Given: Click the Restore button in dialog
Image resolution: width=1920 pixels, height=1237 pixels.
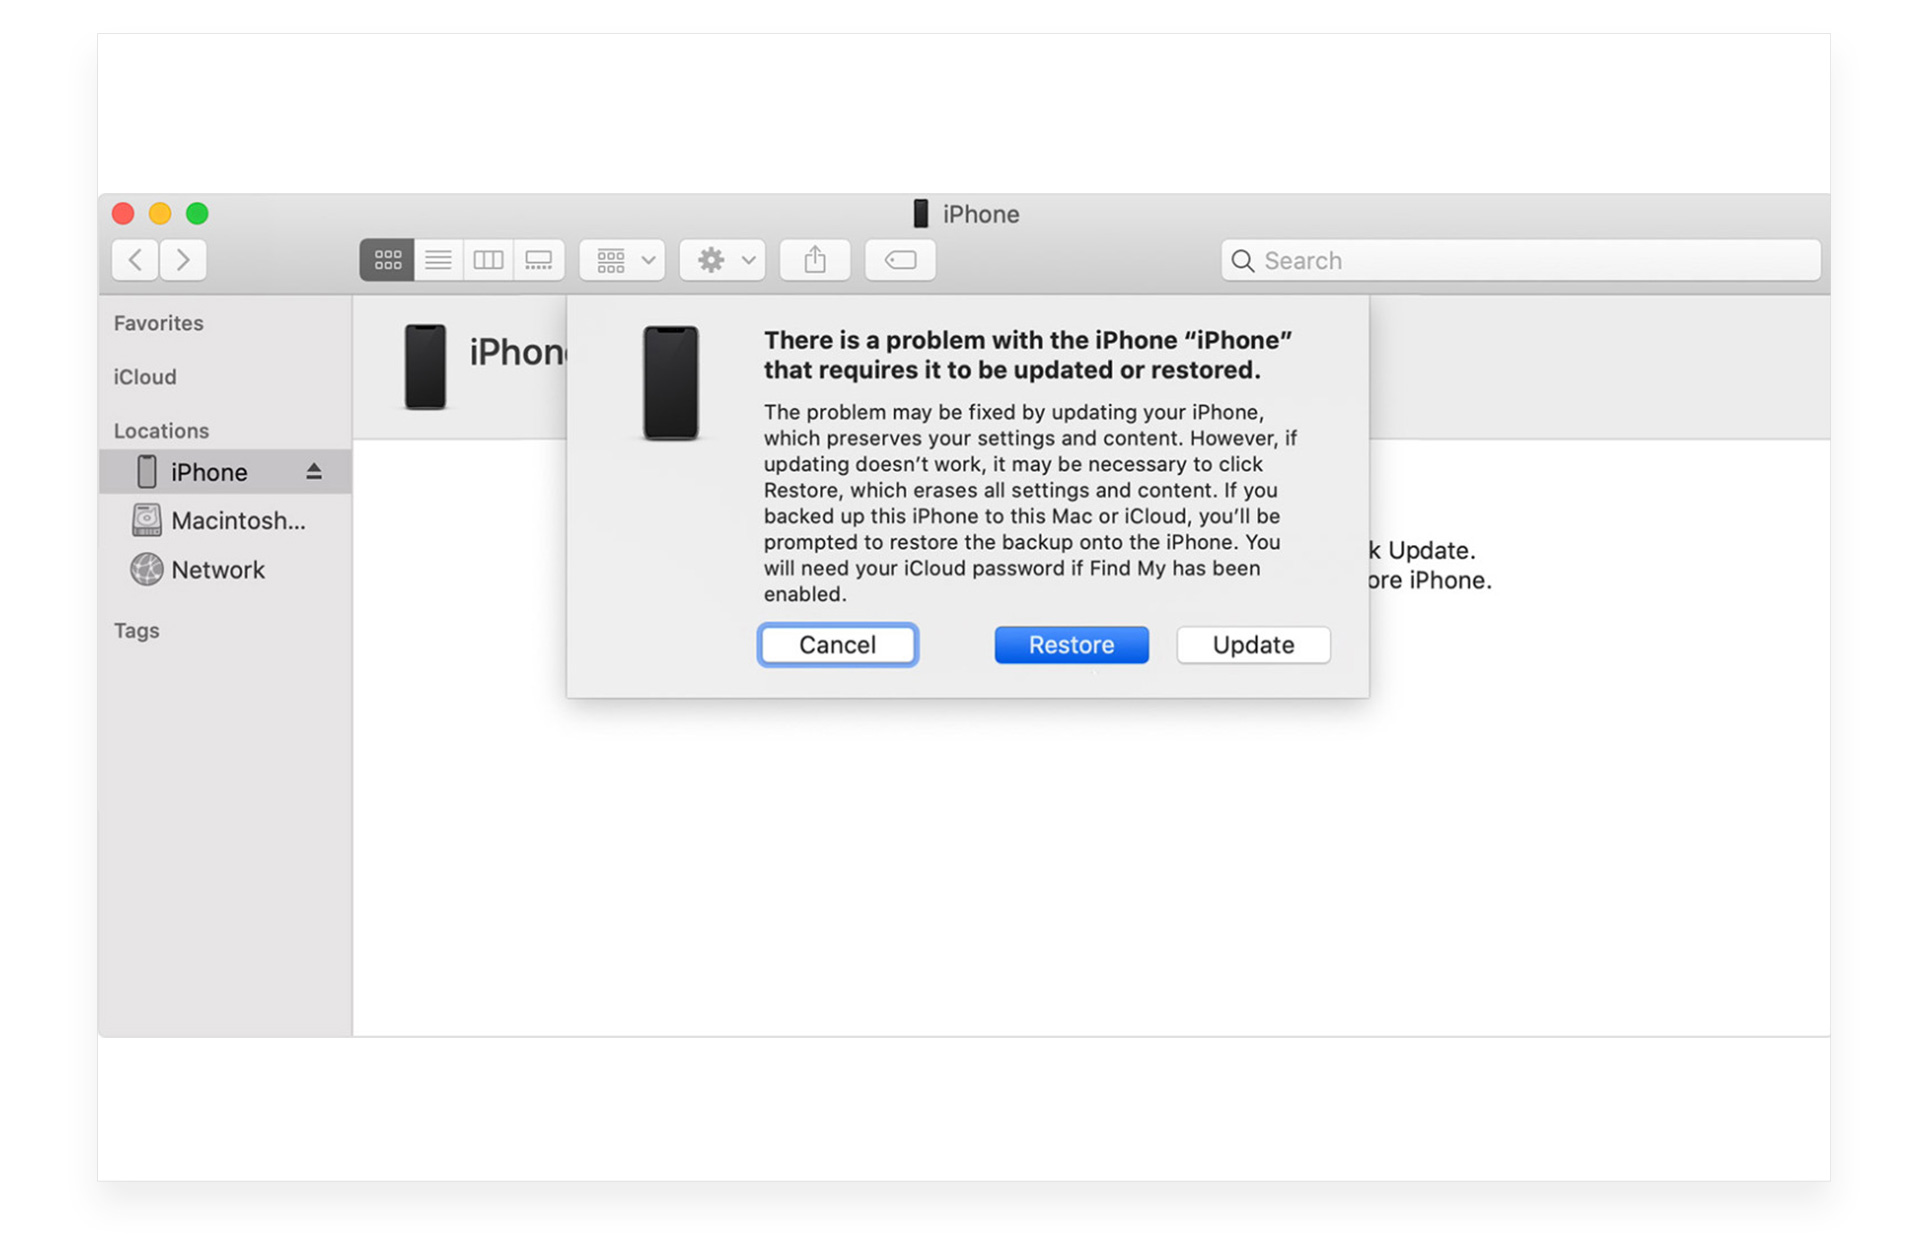Looking at the screenshot, I should [1071, 644].
